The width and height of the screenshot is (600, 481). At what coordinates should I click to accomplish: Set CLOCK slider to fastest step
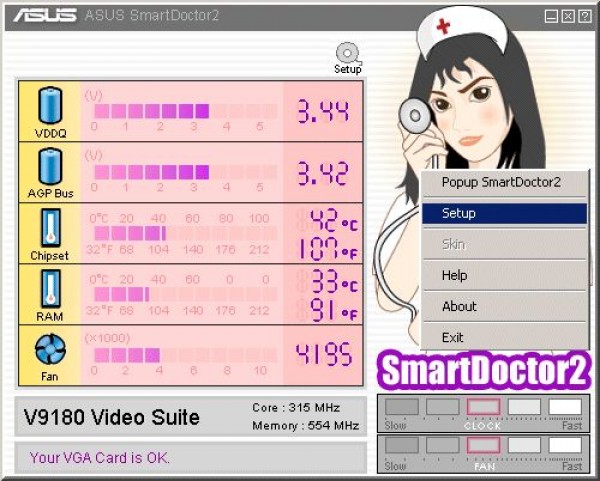tap(565, 406)
